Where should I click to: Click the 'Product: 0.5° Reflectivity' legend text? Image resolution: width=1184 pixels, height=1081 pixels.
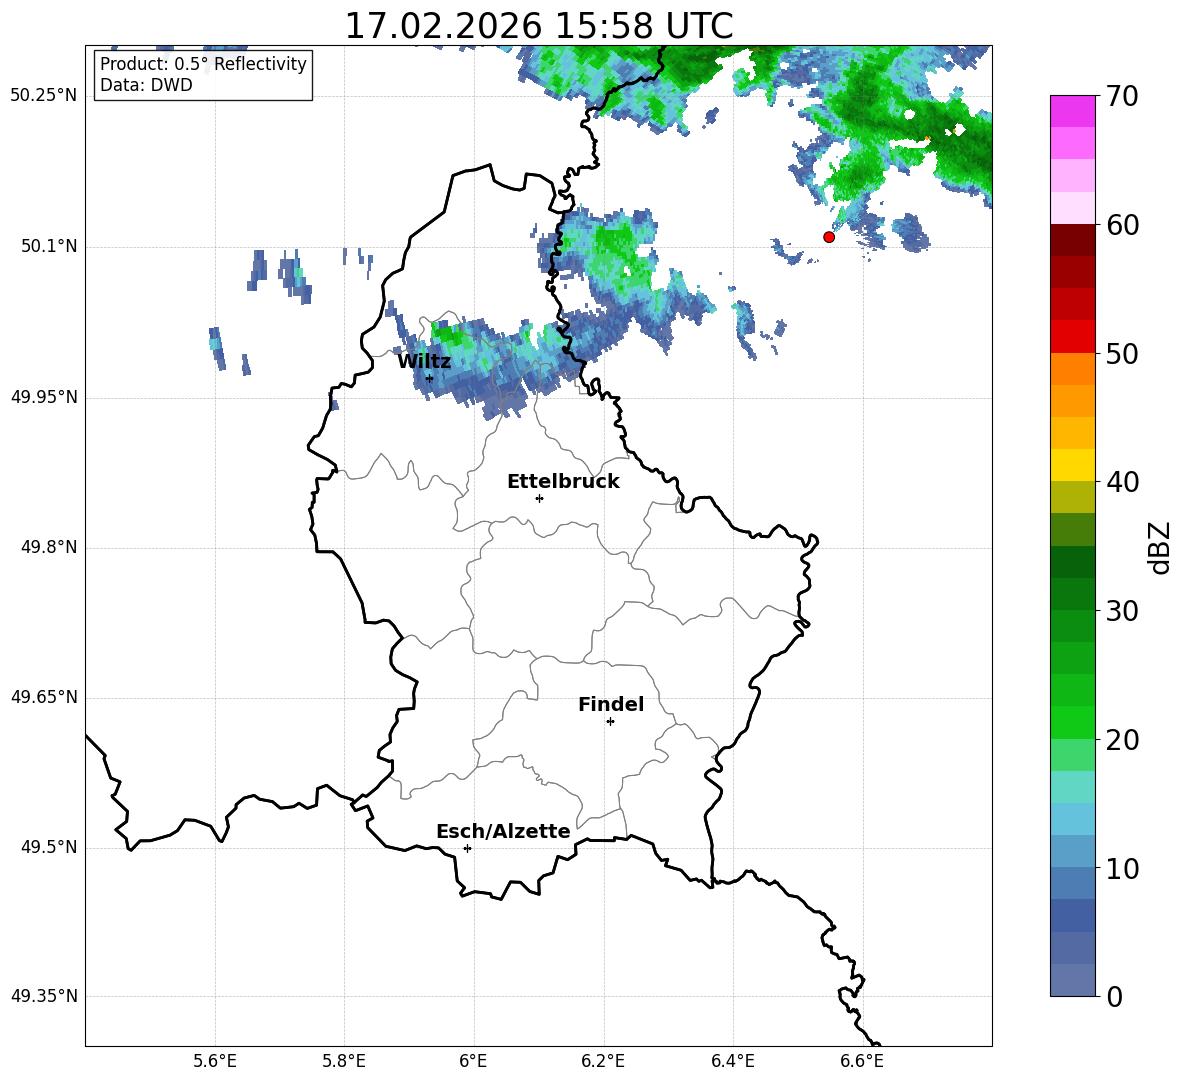pos(203,64)
